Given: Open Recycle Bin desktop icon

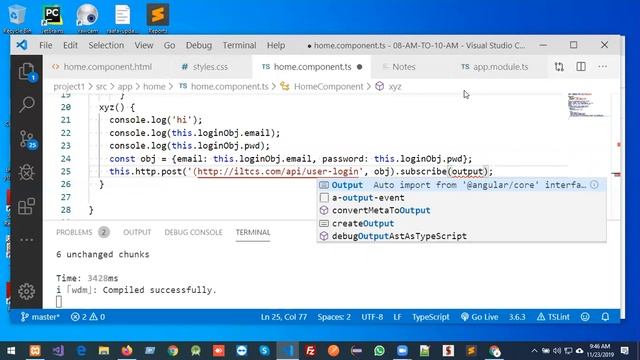Looking at the screenshot, I should click(17, 18).
